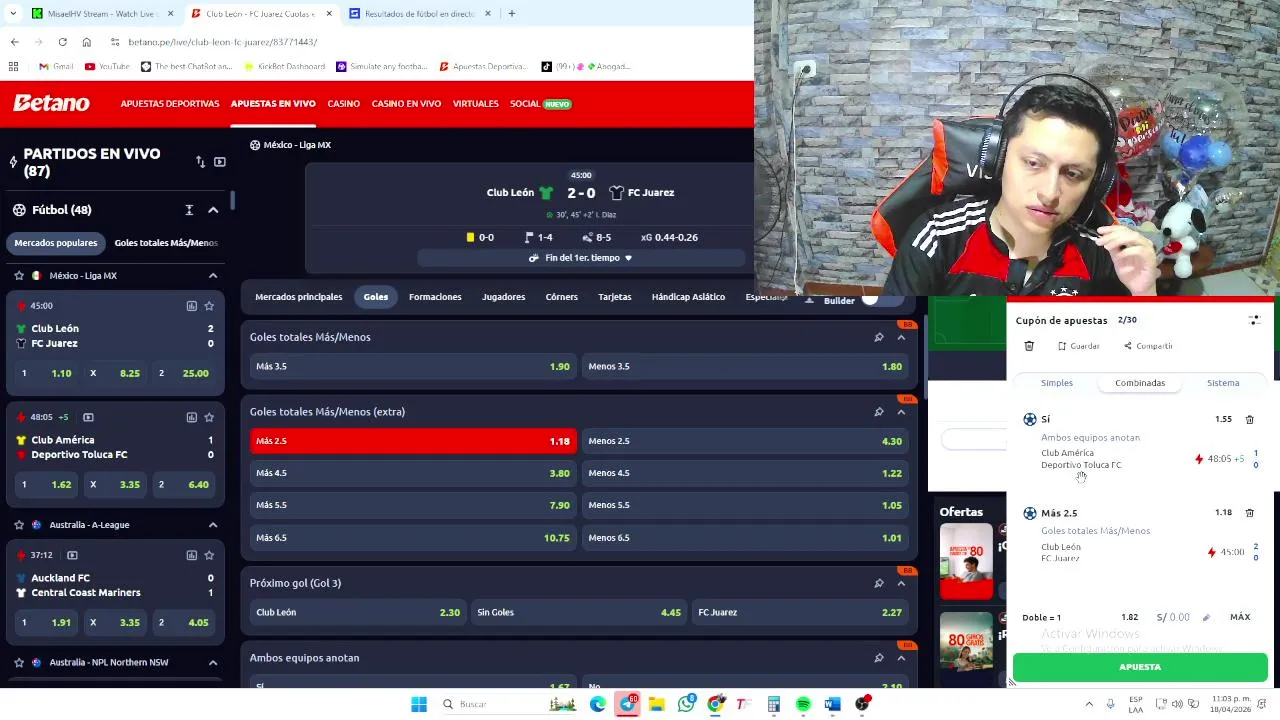Image resolution: width=1280 pixels, height=720 pixels.
Task: Delete all selections with the top trash icon
Action: coord(1029,346)
